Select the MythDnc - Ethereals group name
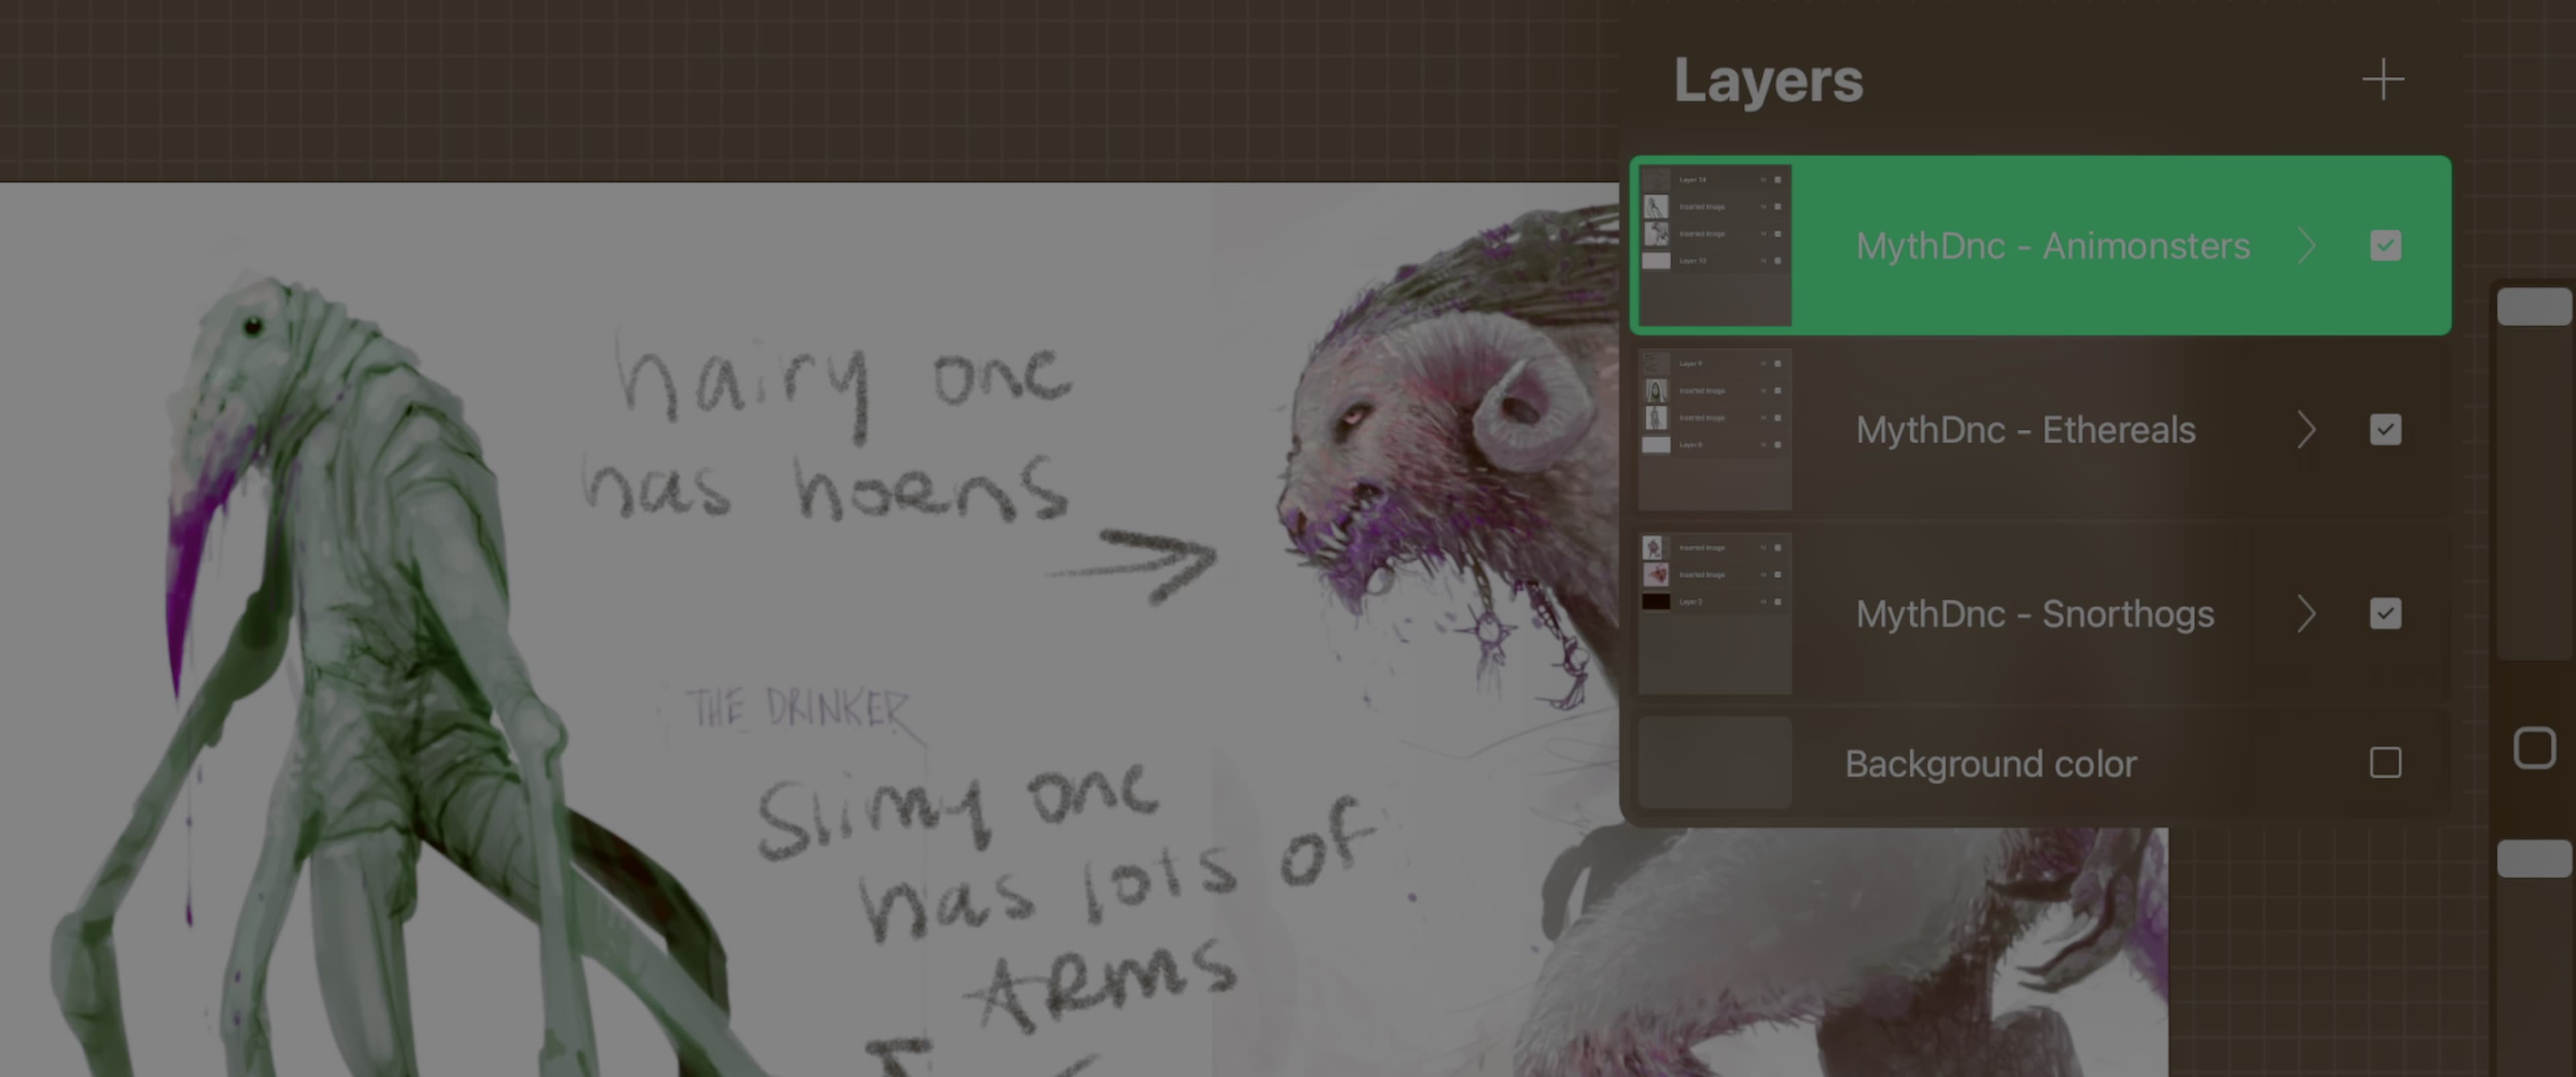 click(x=2025, y=430)
